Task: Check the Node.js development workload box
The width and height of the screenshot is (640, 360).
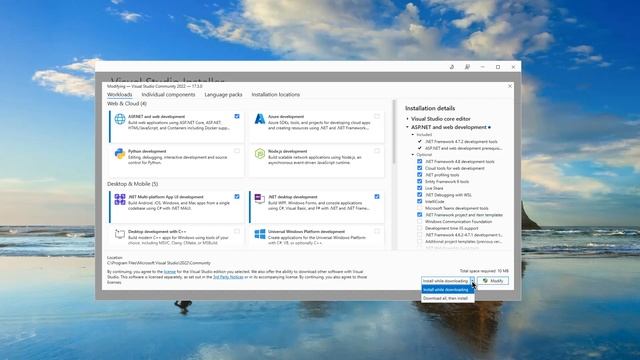Action: click(377, 151)
